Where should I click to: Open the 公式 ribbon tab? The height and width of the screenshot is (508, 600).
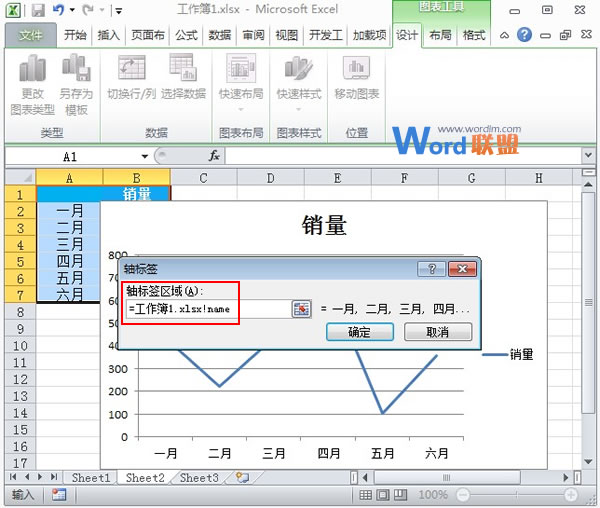click(186, 36)
